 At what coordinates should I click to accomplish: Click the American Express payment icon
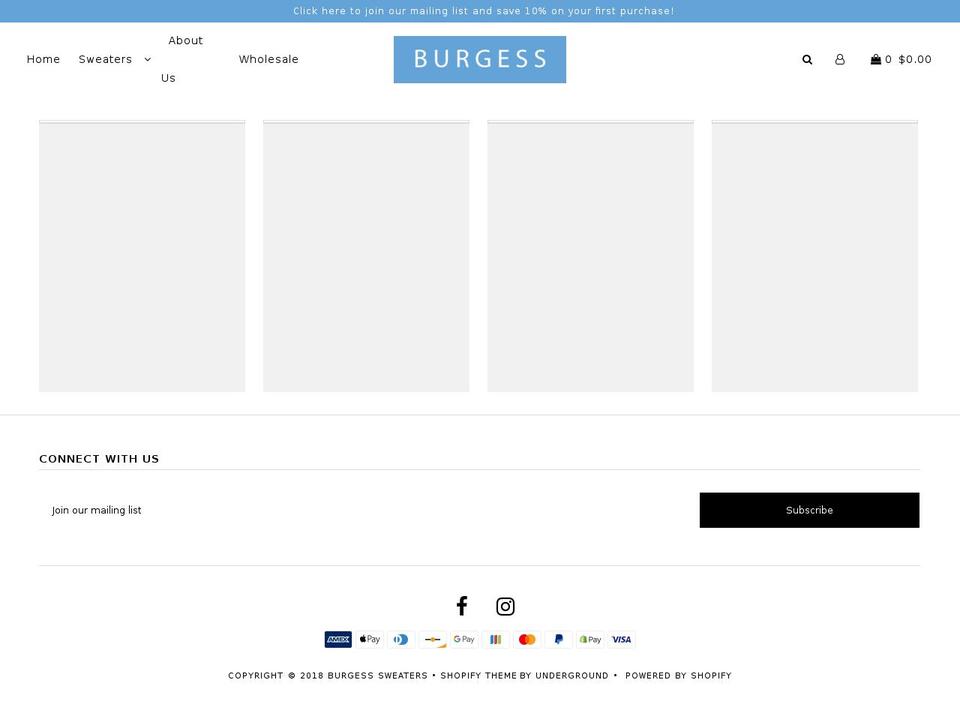(x=338, y=639)
